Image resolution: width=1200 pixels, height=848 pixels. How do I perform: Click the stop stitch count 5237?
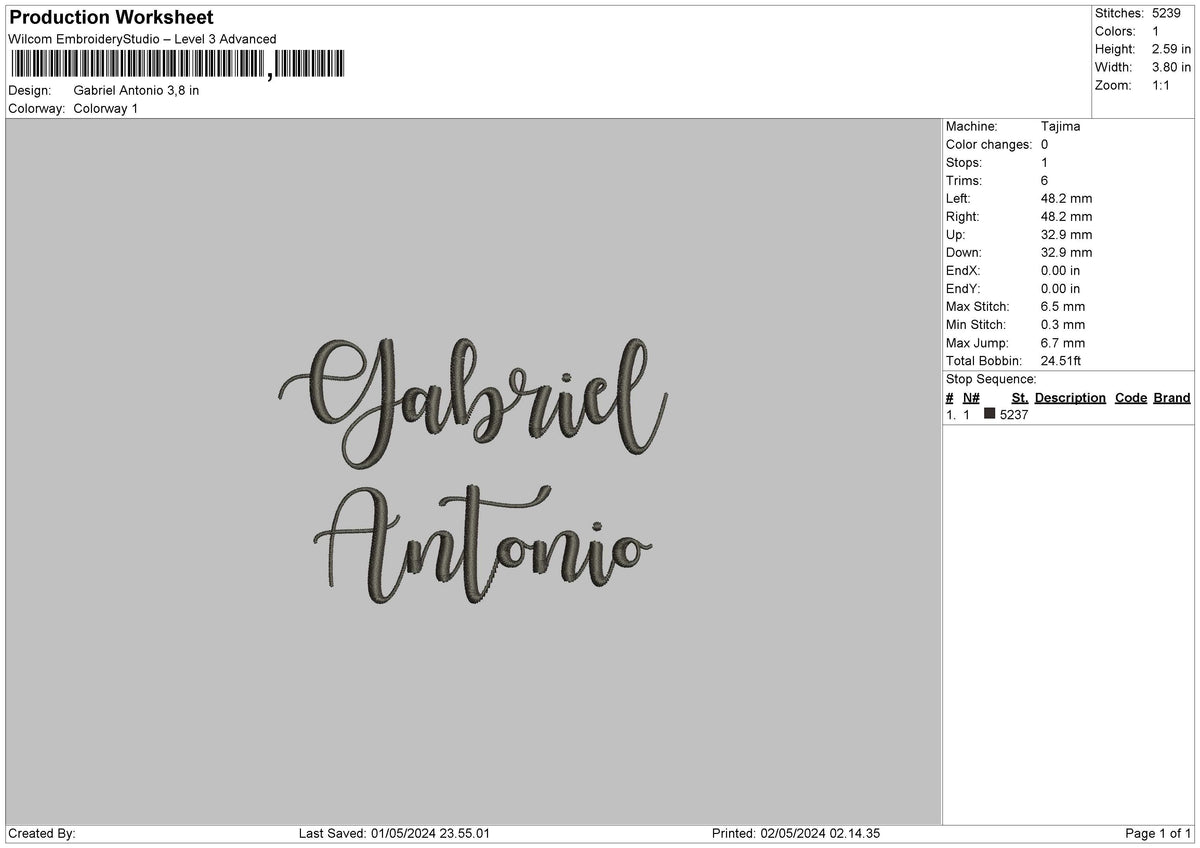point(1014,414)
